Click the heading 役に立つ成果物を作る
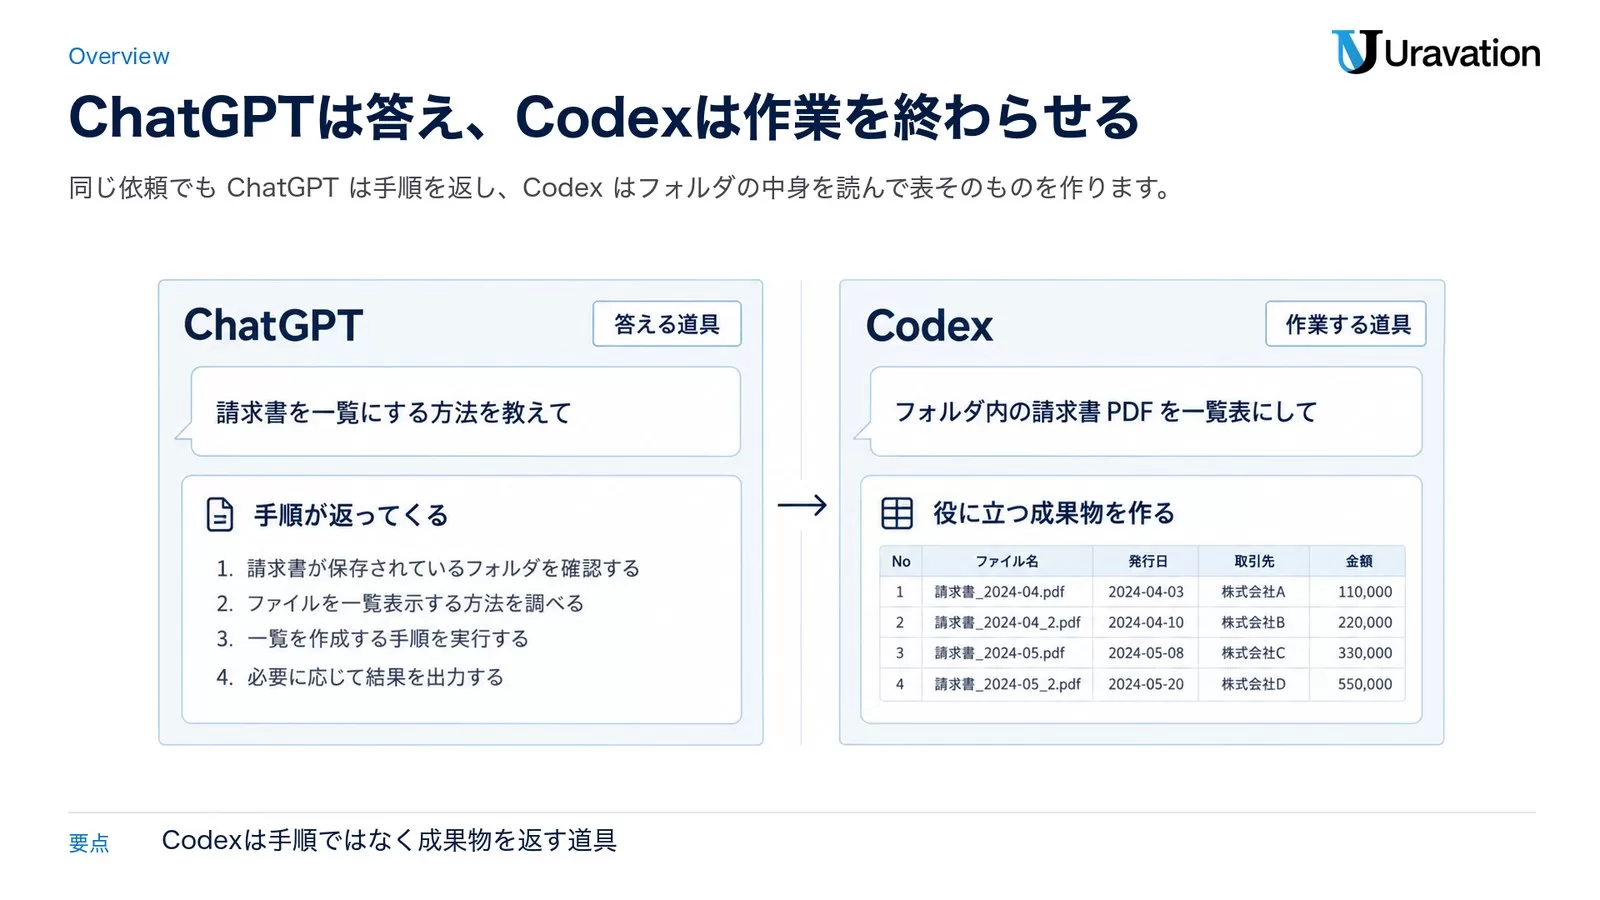The image size is (1600, 900). click(x=1054, y=513)
